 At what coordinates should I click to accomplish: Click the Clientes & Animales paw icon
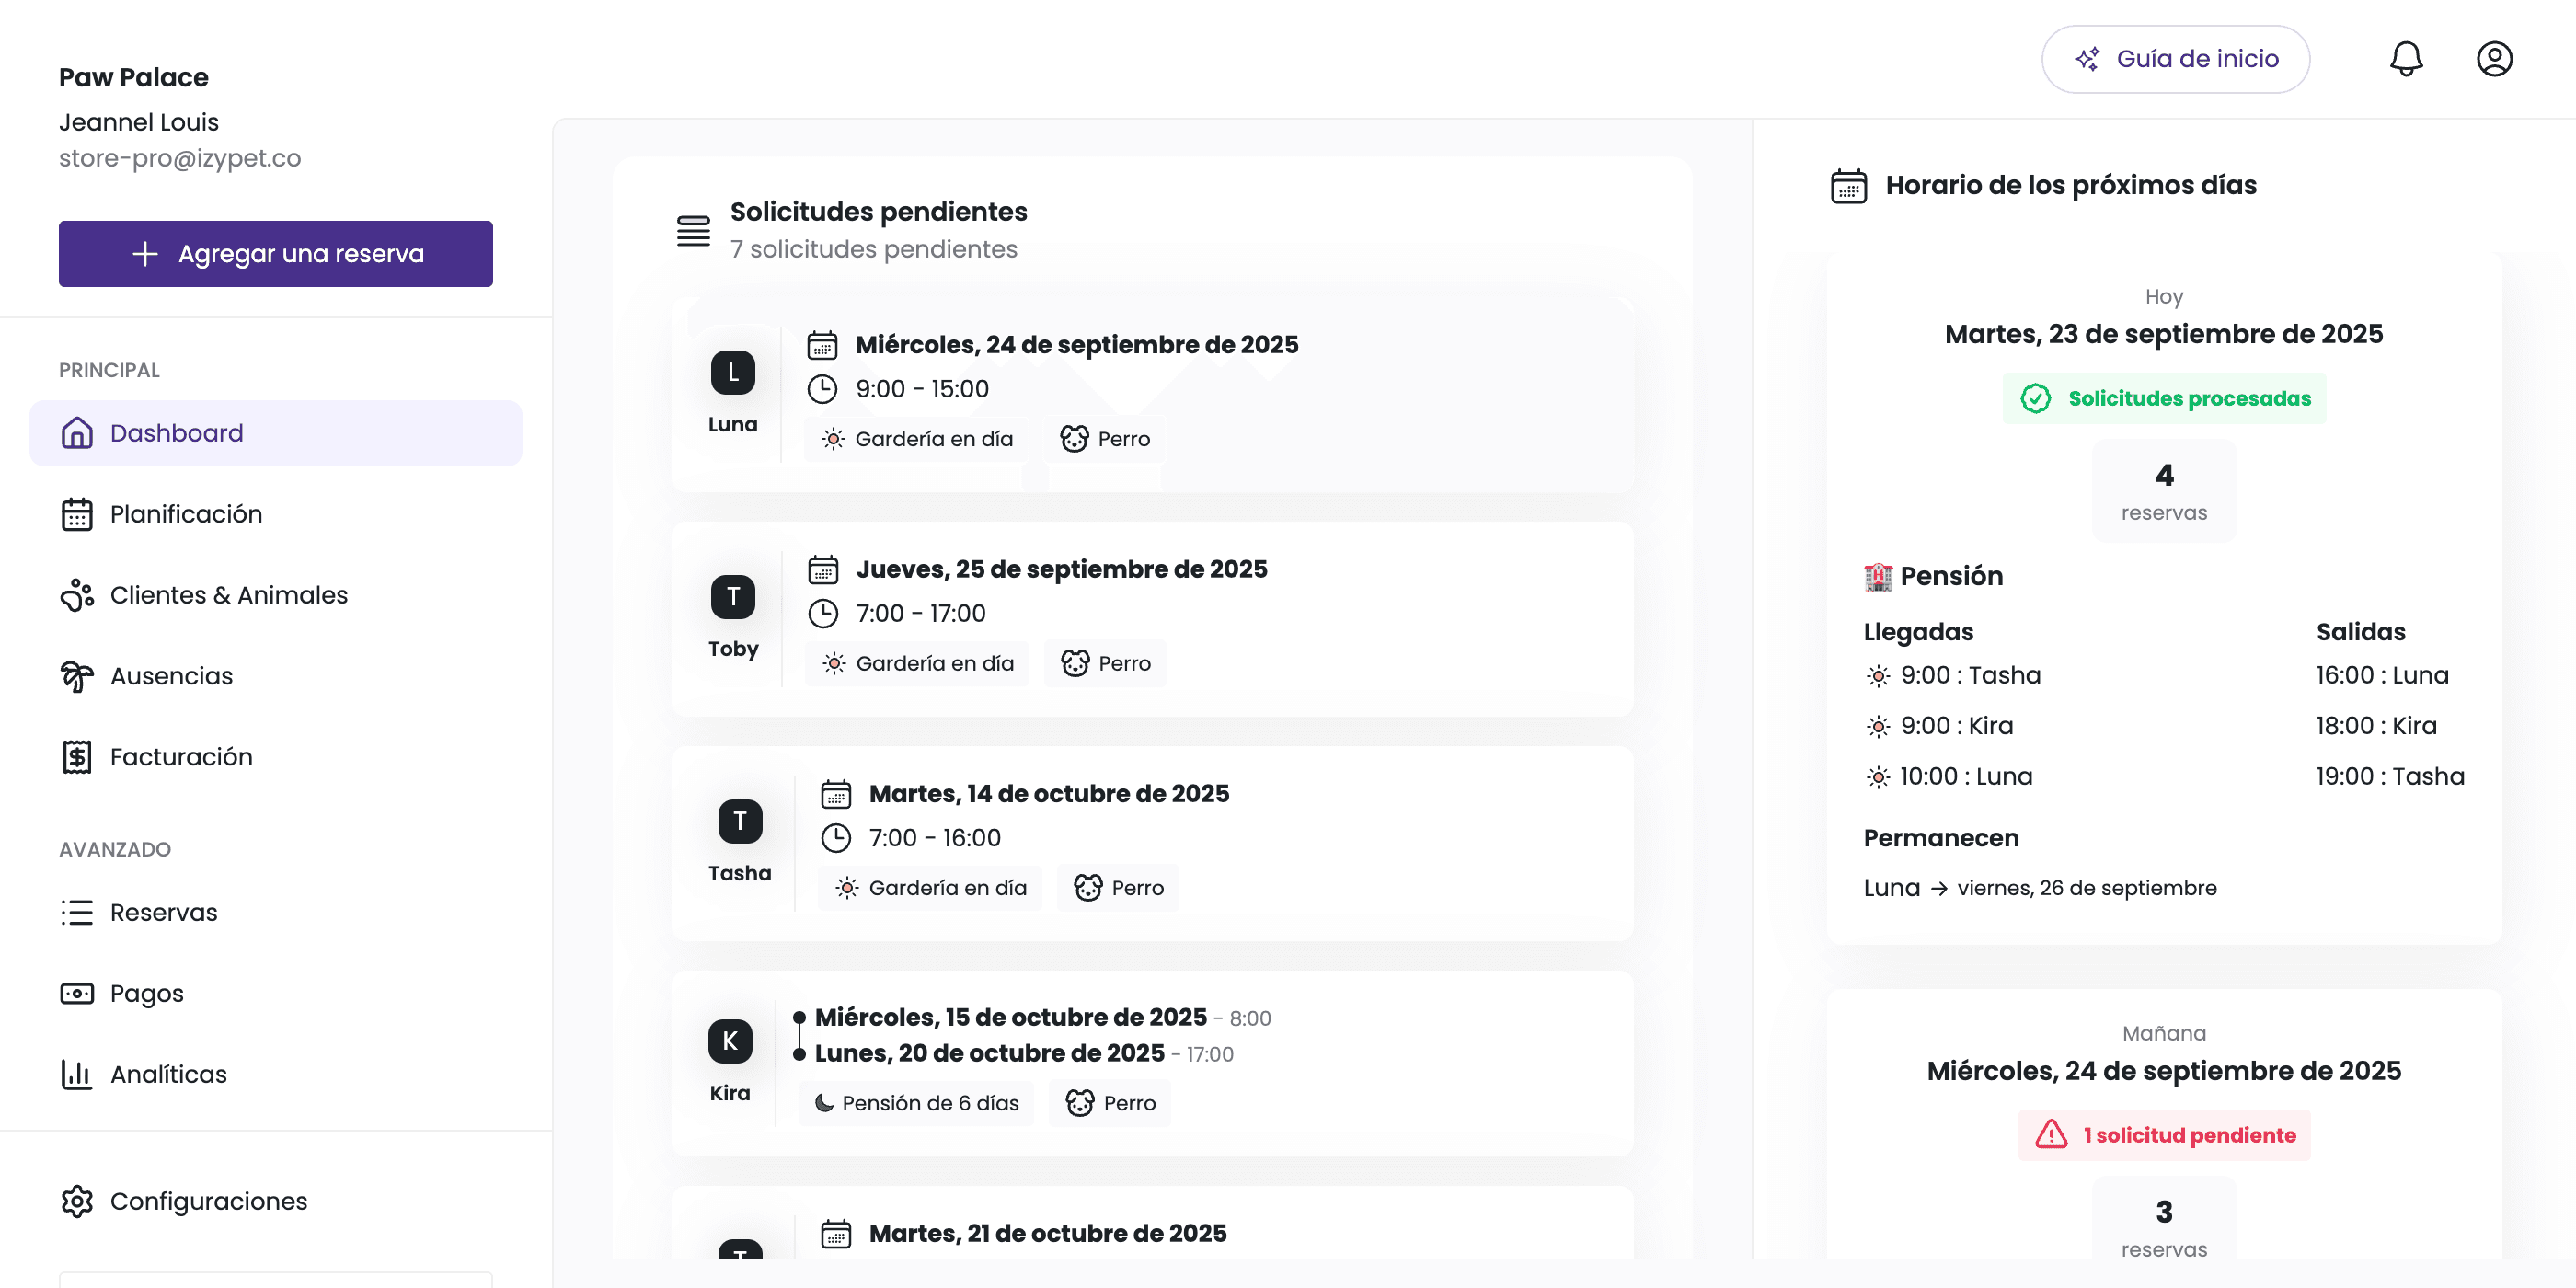pyautogui.click(x=77, y=595)
